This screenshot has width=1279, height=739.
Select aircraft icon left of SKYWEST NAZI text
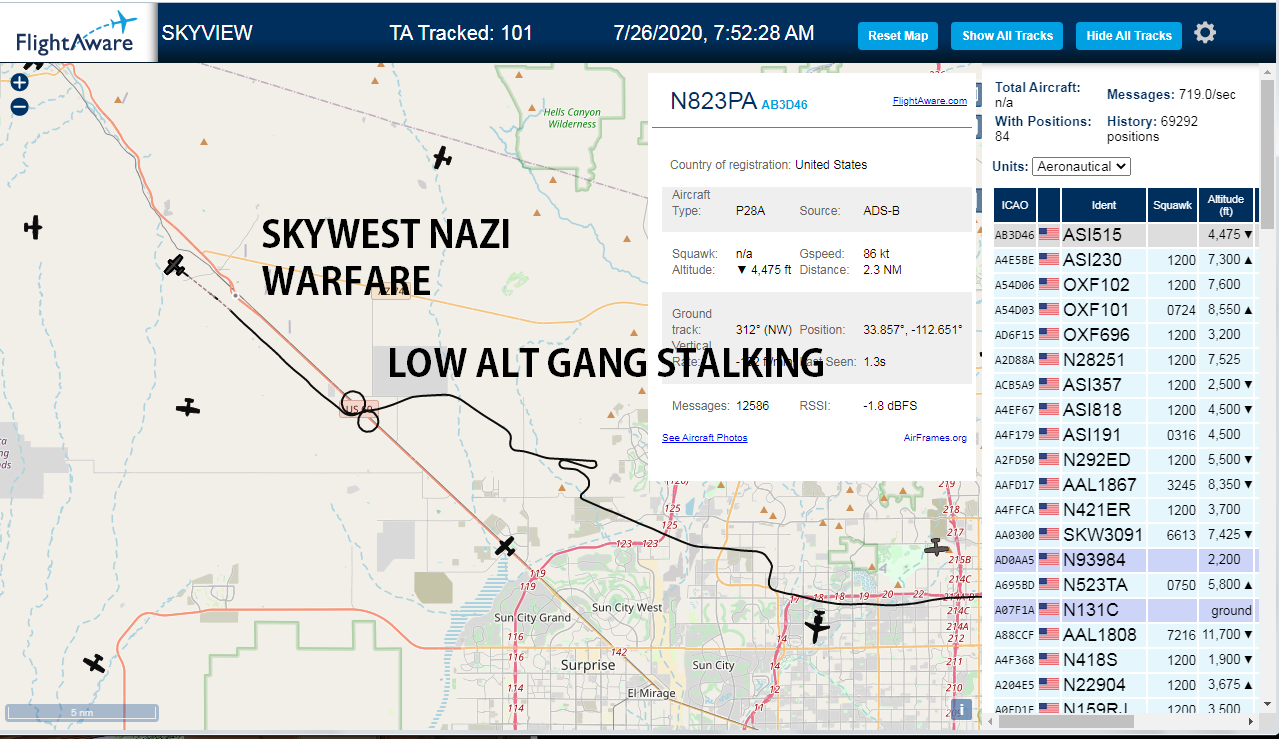coord(176,265)
